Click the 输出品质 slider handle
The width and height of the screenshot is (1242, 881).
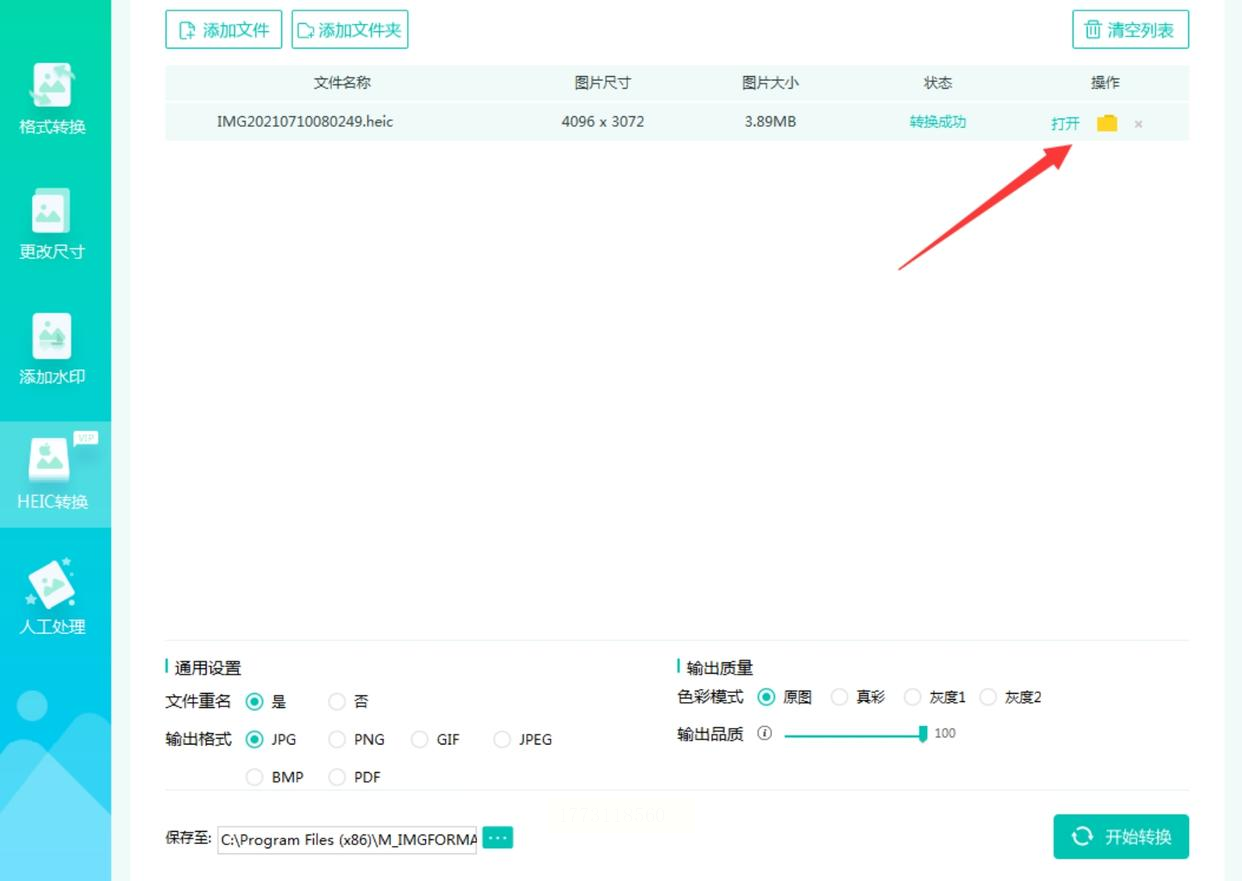pos(923,734)
